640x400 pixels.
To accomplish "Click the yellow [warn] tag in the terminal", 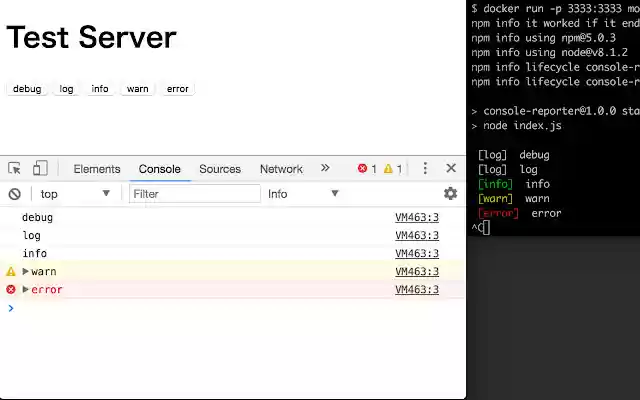I will pyautogui.click(x=495, y=199).
